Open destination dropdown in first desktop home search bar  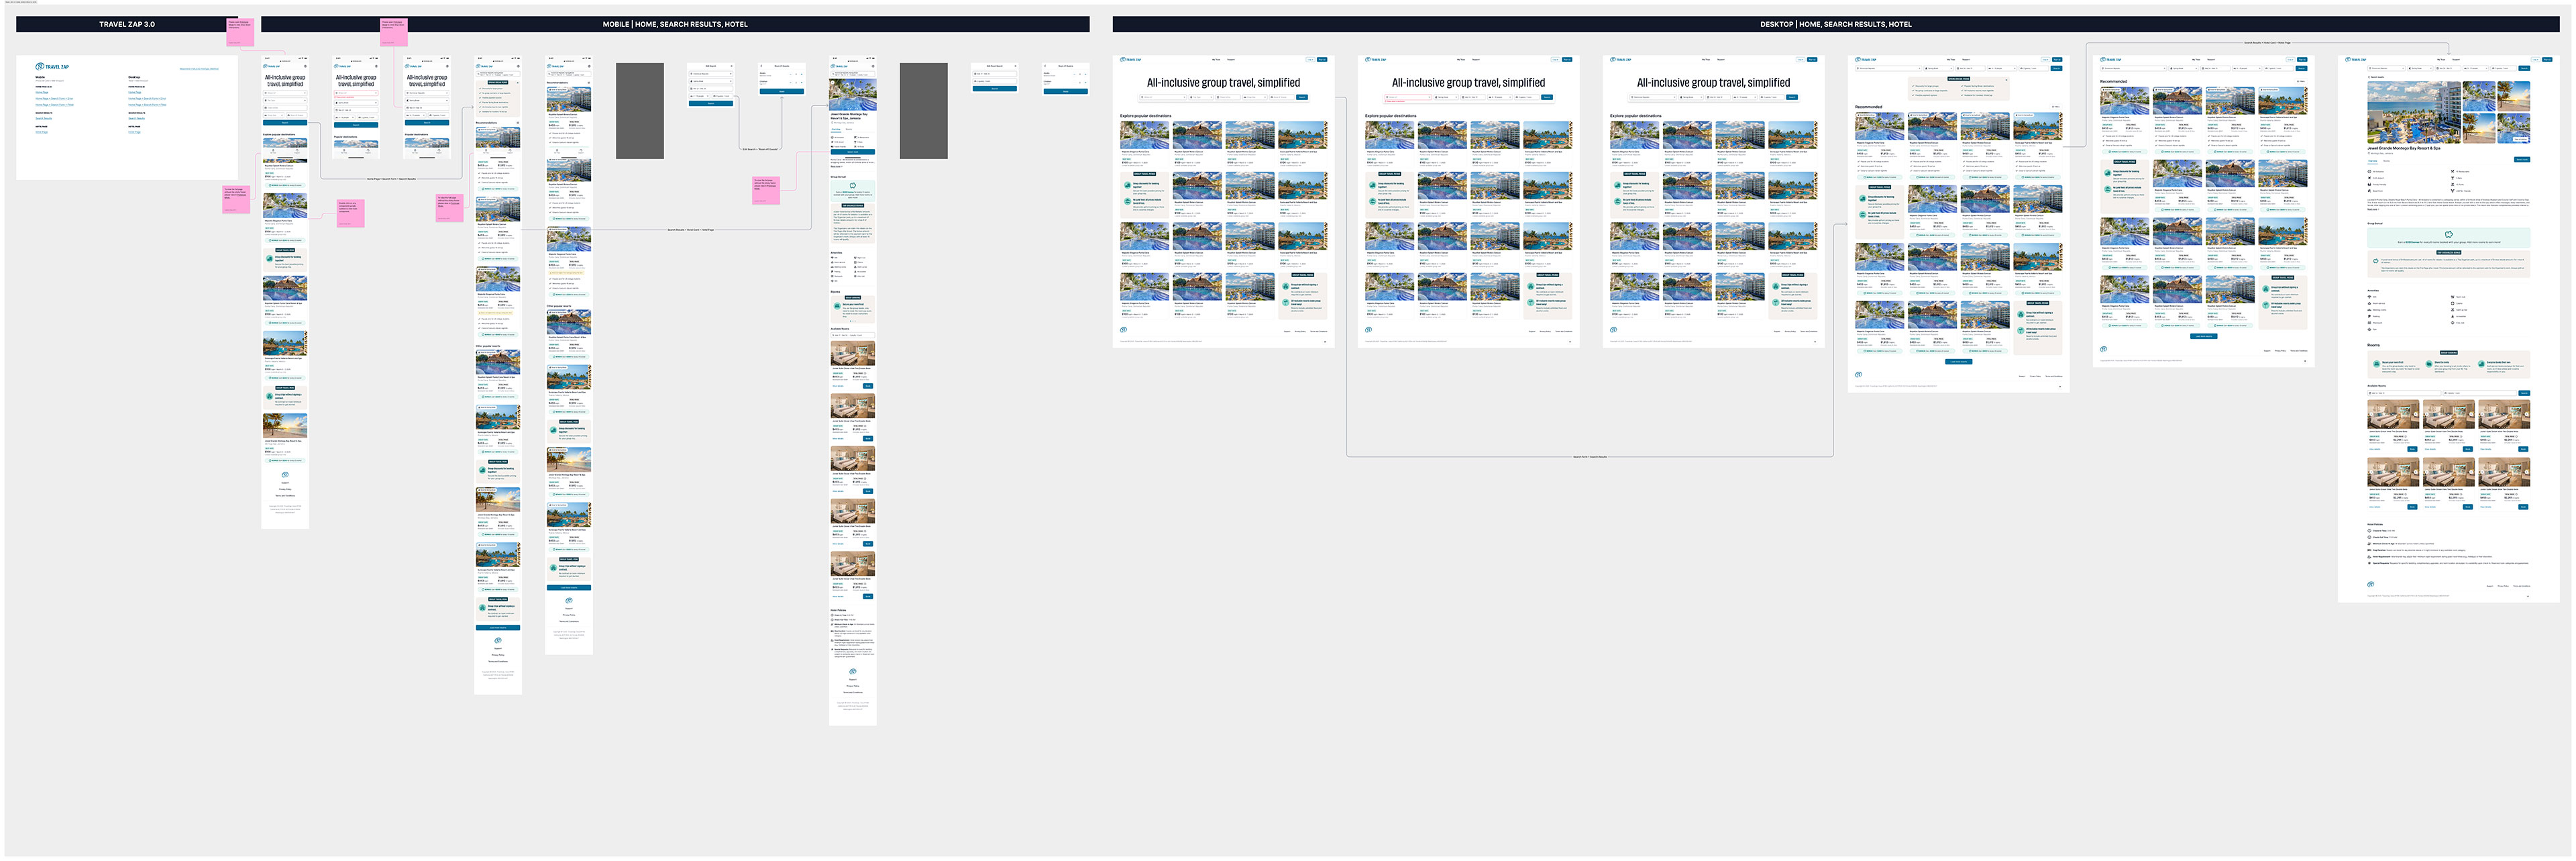(1162, 97)
